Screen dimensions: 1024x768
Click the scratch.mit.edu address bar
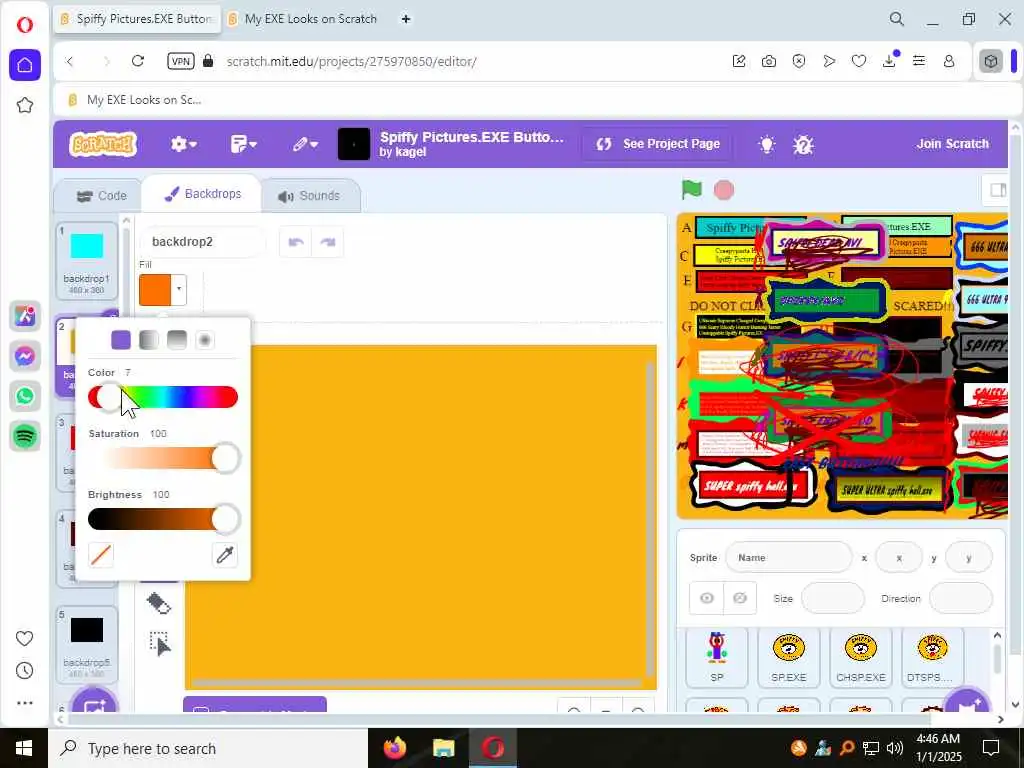coord(351,61)
